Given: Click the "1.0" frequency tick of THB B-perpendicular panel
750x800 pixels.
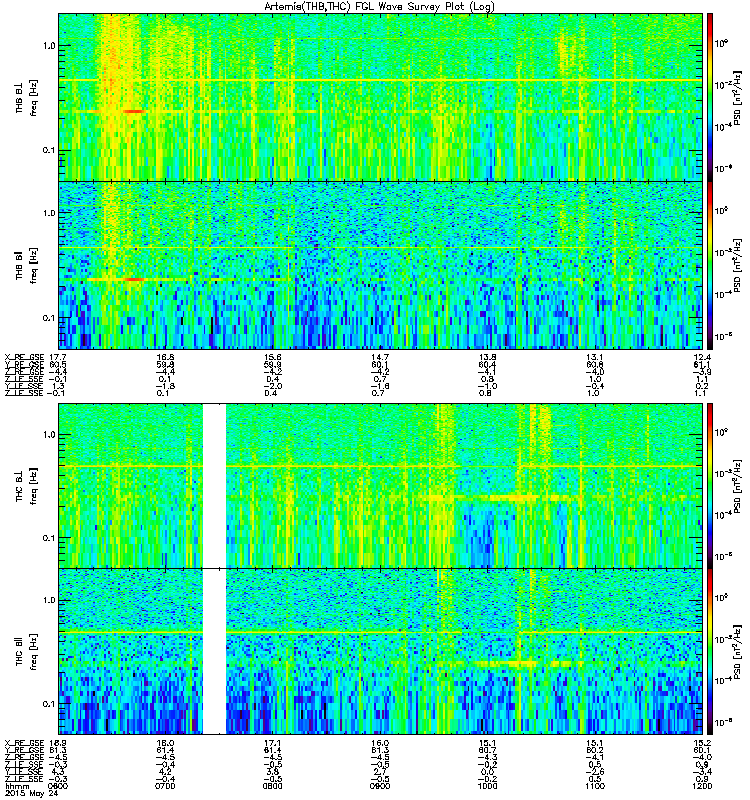Looking at the screenshot, I should [x=49, y=46].
